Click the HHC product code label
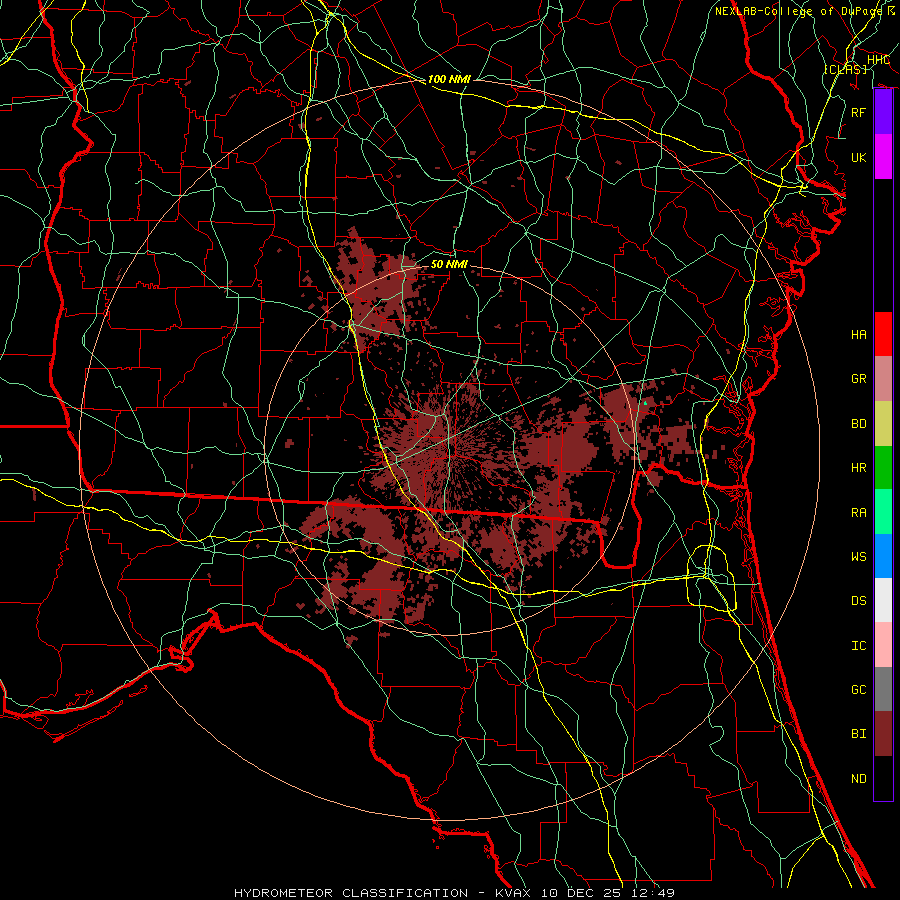 click(x=878, y=60)
